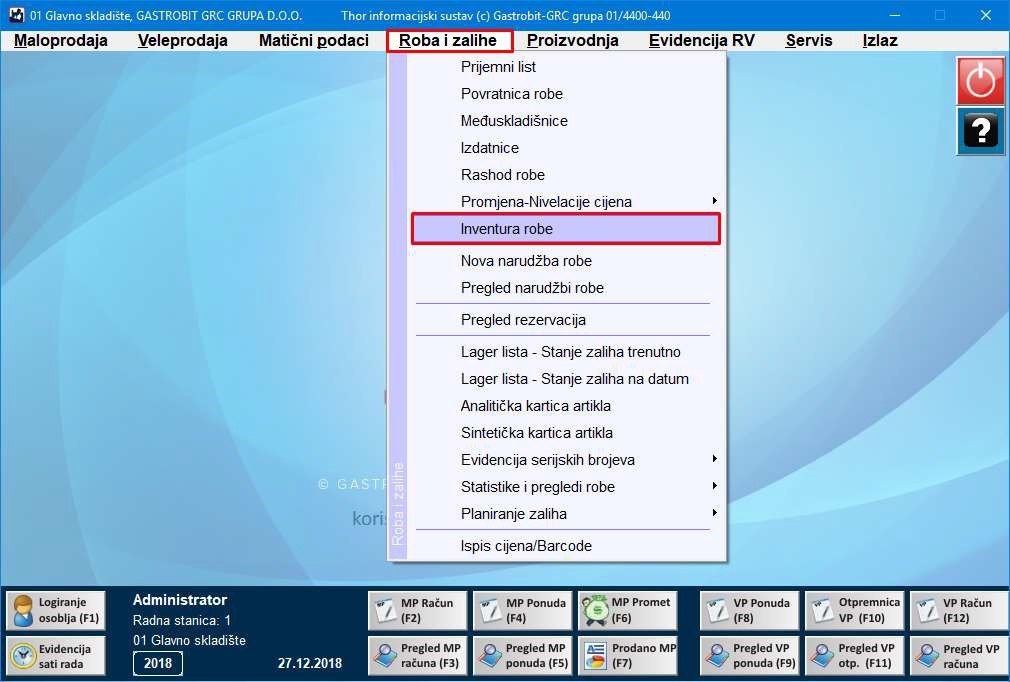Click the date 27.12.2018
The height and width of the screenshot is (682, 1010).
(x=310, y=663)
